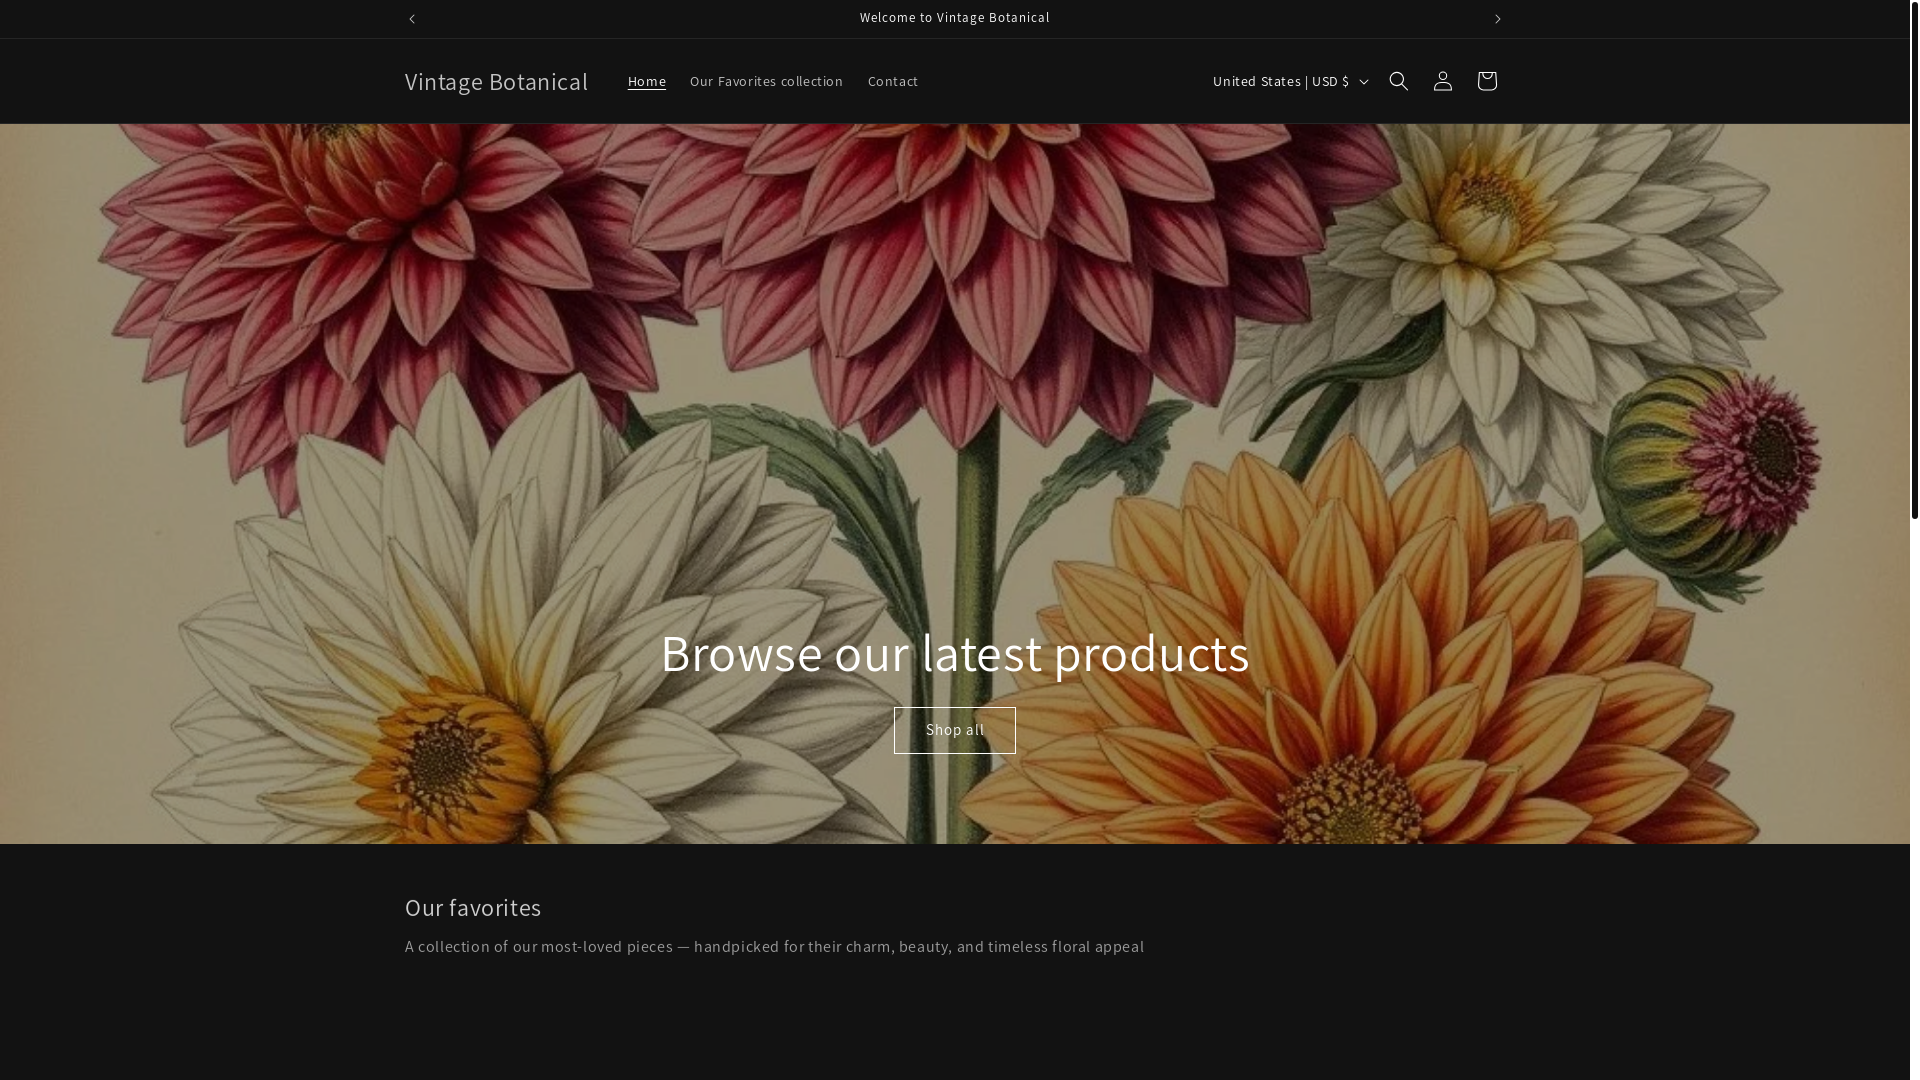Click the page vertical scrollbar
The width and height of the screenshot is (1920, 1080).
1914,260
